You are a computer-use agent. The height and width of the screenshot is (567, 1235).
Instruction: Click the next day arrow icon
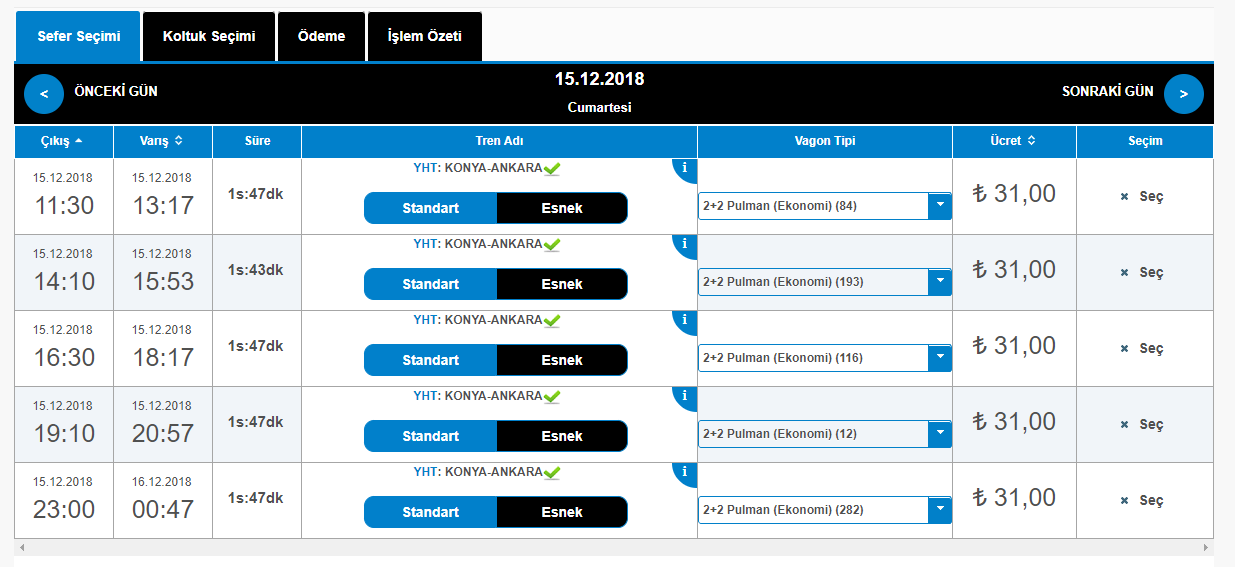1183,94
